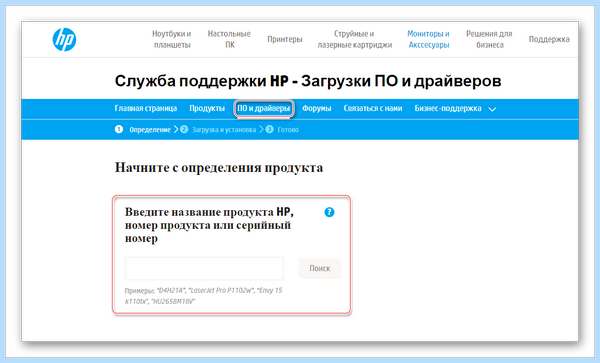This screenshot has height=363, width=600.
Task: Open the blue question mark help icon
Action: click(x=329, y=212)
